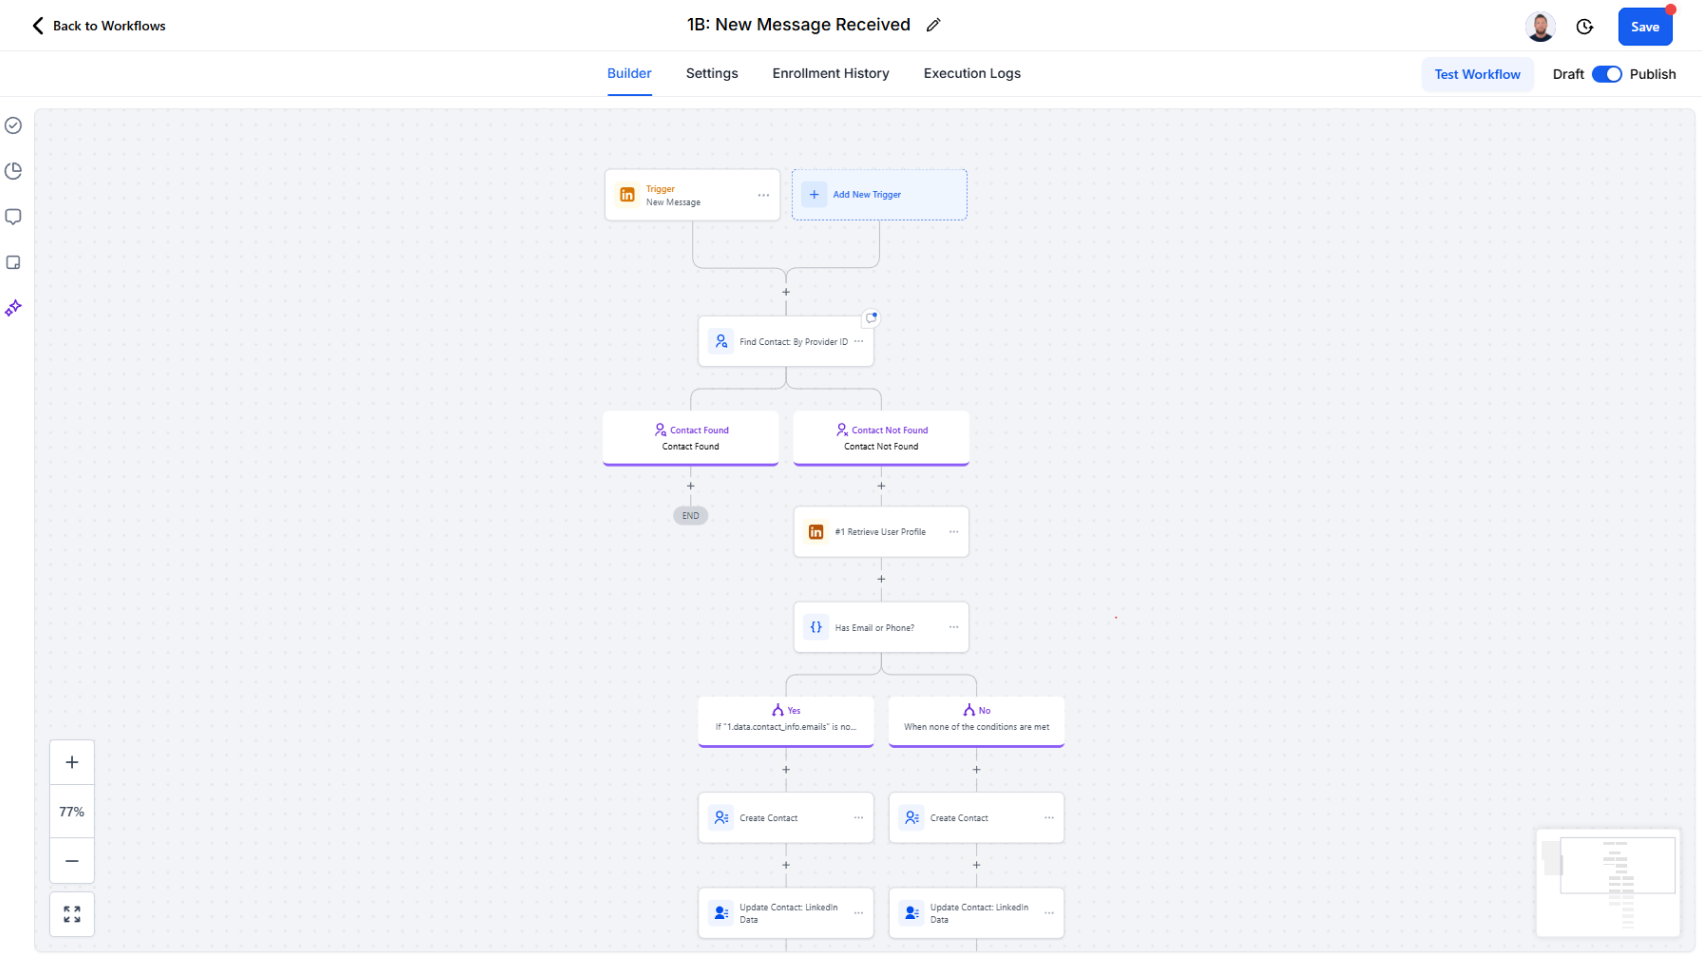Screen dimensions: 1702x957
Task: Click the checkmark icon in left sidebar
Action: [13, 125]
